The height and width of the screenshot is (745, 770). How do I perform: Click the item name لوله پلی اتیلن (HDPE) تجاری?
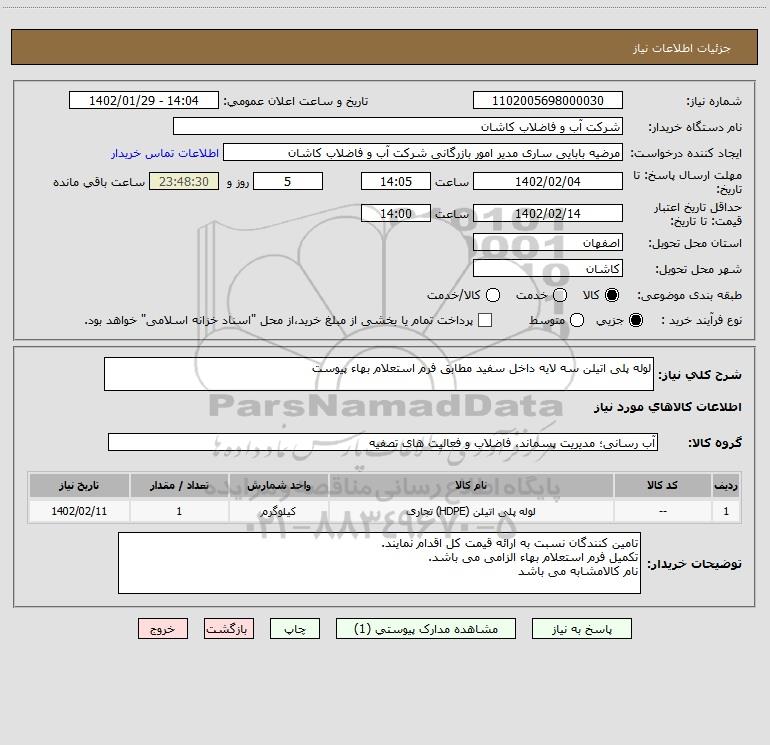coord(471,511)
